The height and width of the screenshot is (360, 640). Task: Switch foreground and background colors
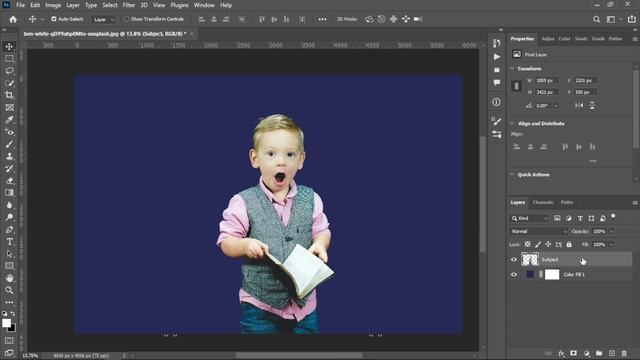(13, 314)
